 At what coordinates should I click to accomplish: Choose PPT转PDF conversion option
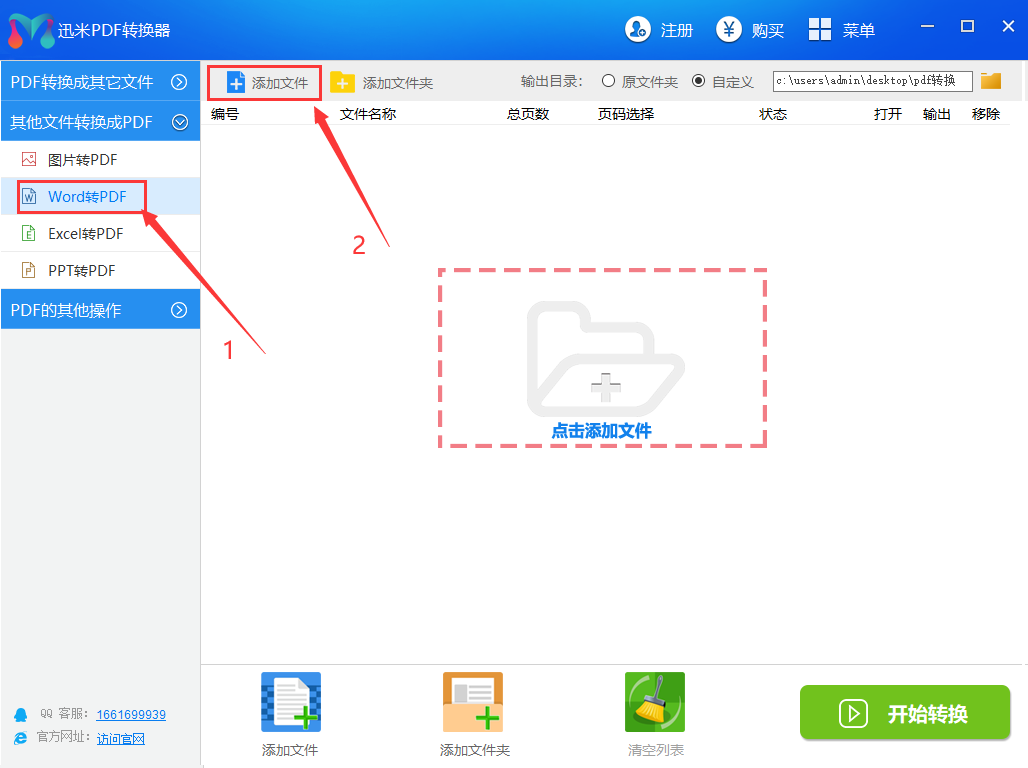tap(81, 270)
